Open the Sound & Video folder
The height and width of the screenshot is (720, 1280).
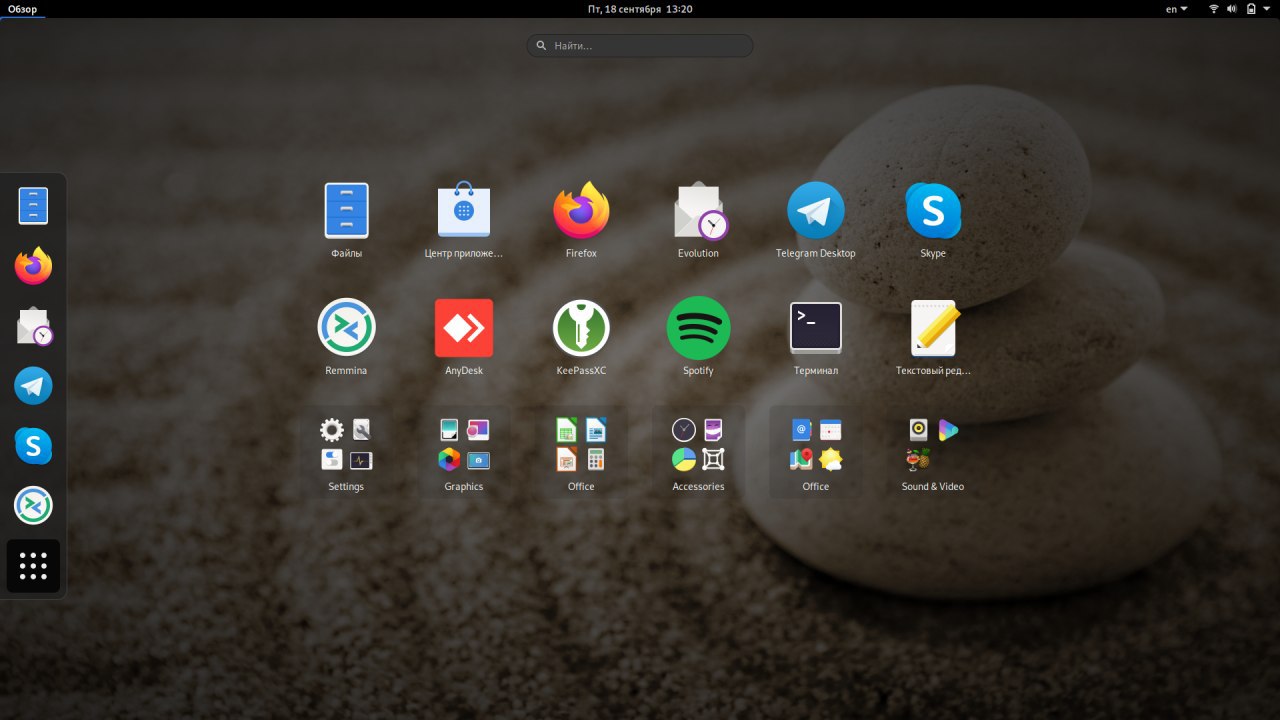[x=933, y=452]
